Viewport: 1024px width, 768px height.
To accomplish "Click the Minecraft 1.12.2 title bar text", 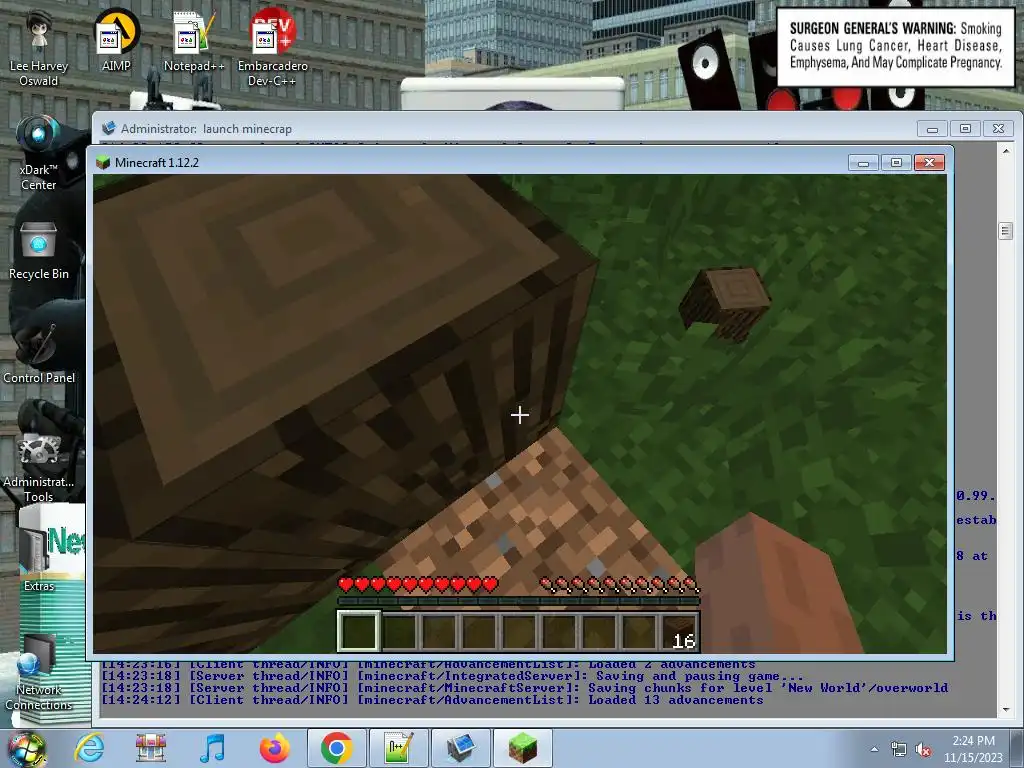I will point(157,163).
